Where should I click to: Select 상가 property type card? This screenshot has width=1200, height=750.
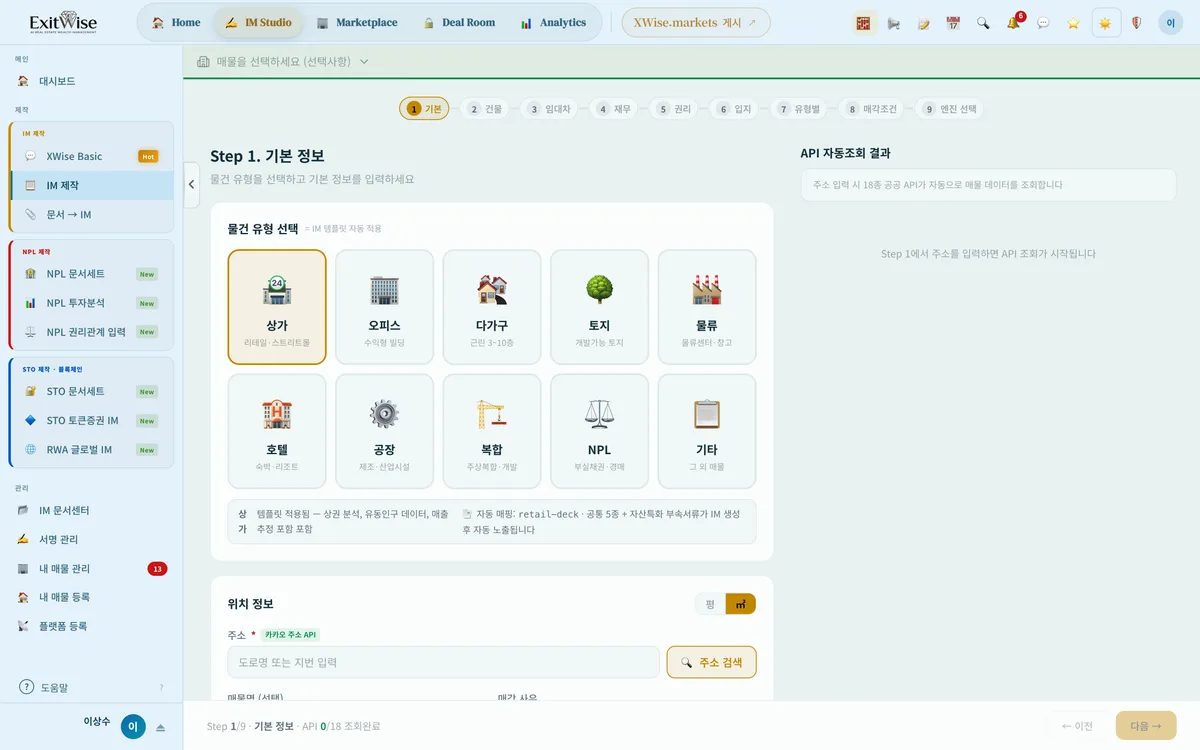277,307
